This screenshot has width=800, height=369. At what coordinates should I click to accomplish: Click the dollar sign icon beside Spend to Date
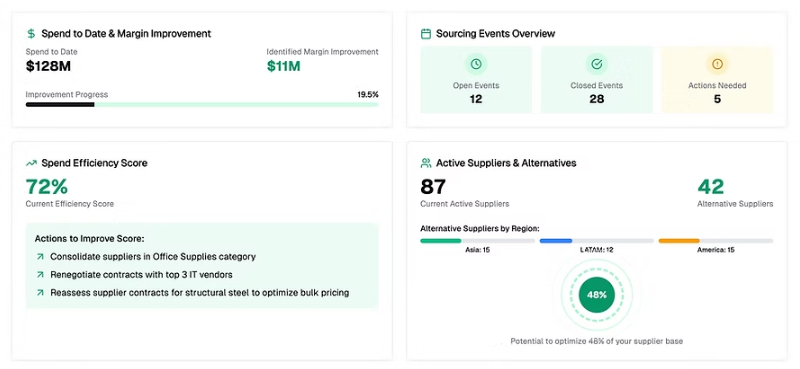(31, 34)
